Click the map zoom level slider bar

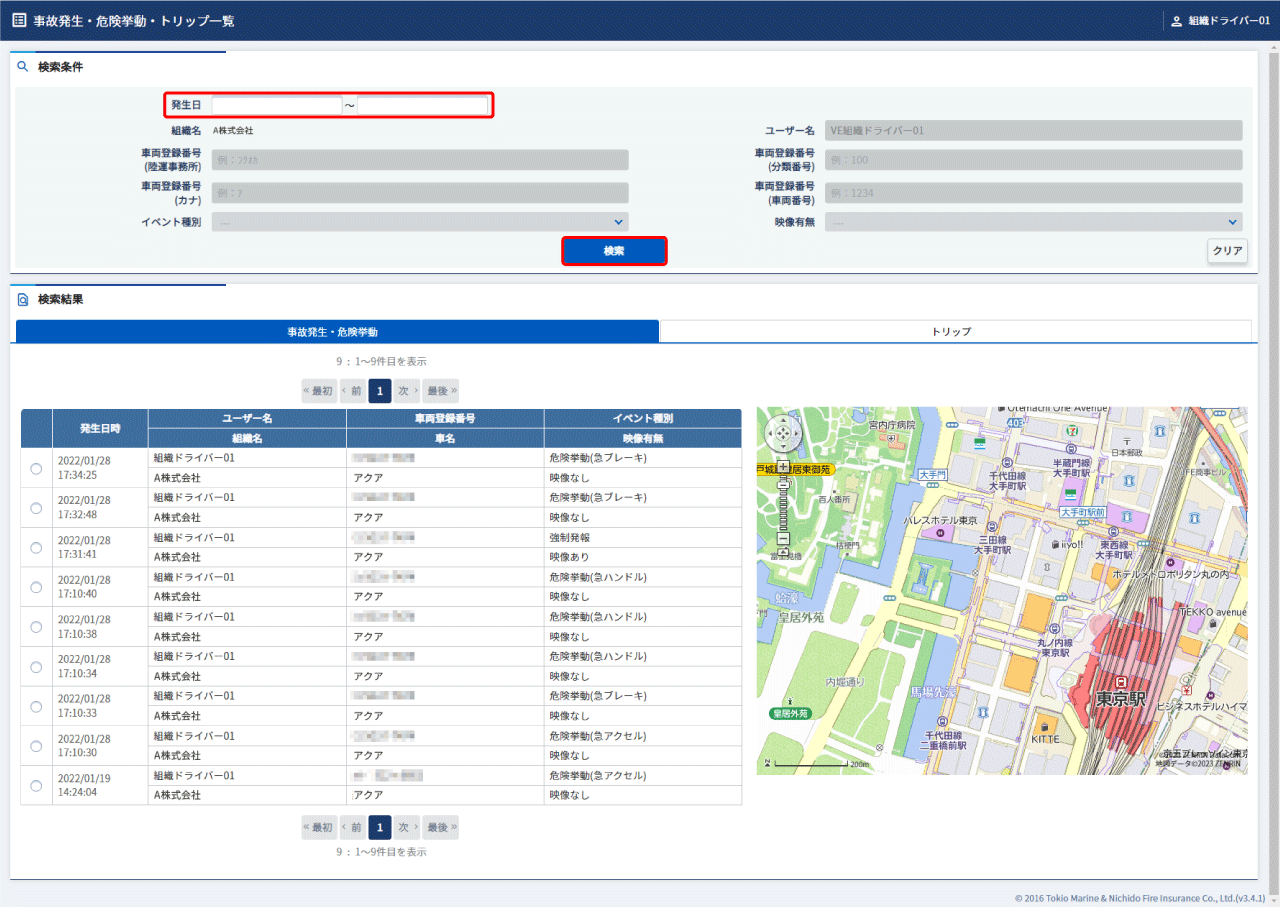pyautogui.click(x=783, y=505)
